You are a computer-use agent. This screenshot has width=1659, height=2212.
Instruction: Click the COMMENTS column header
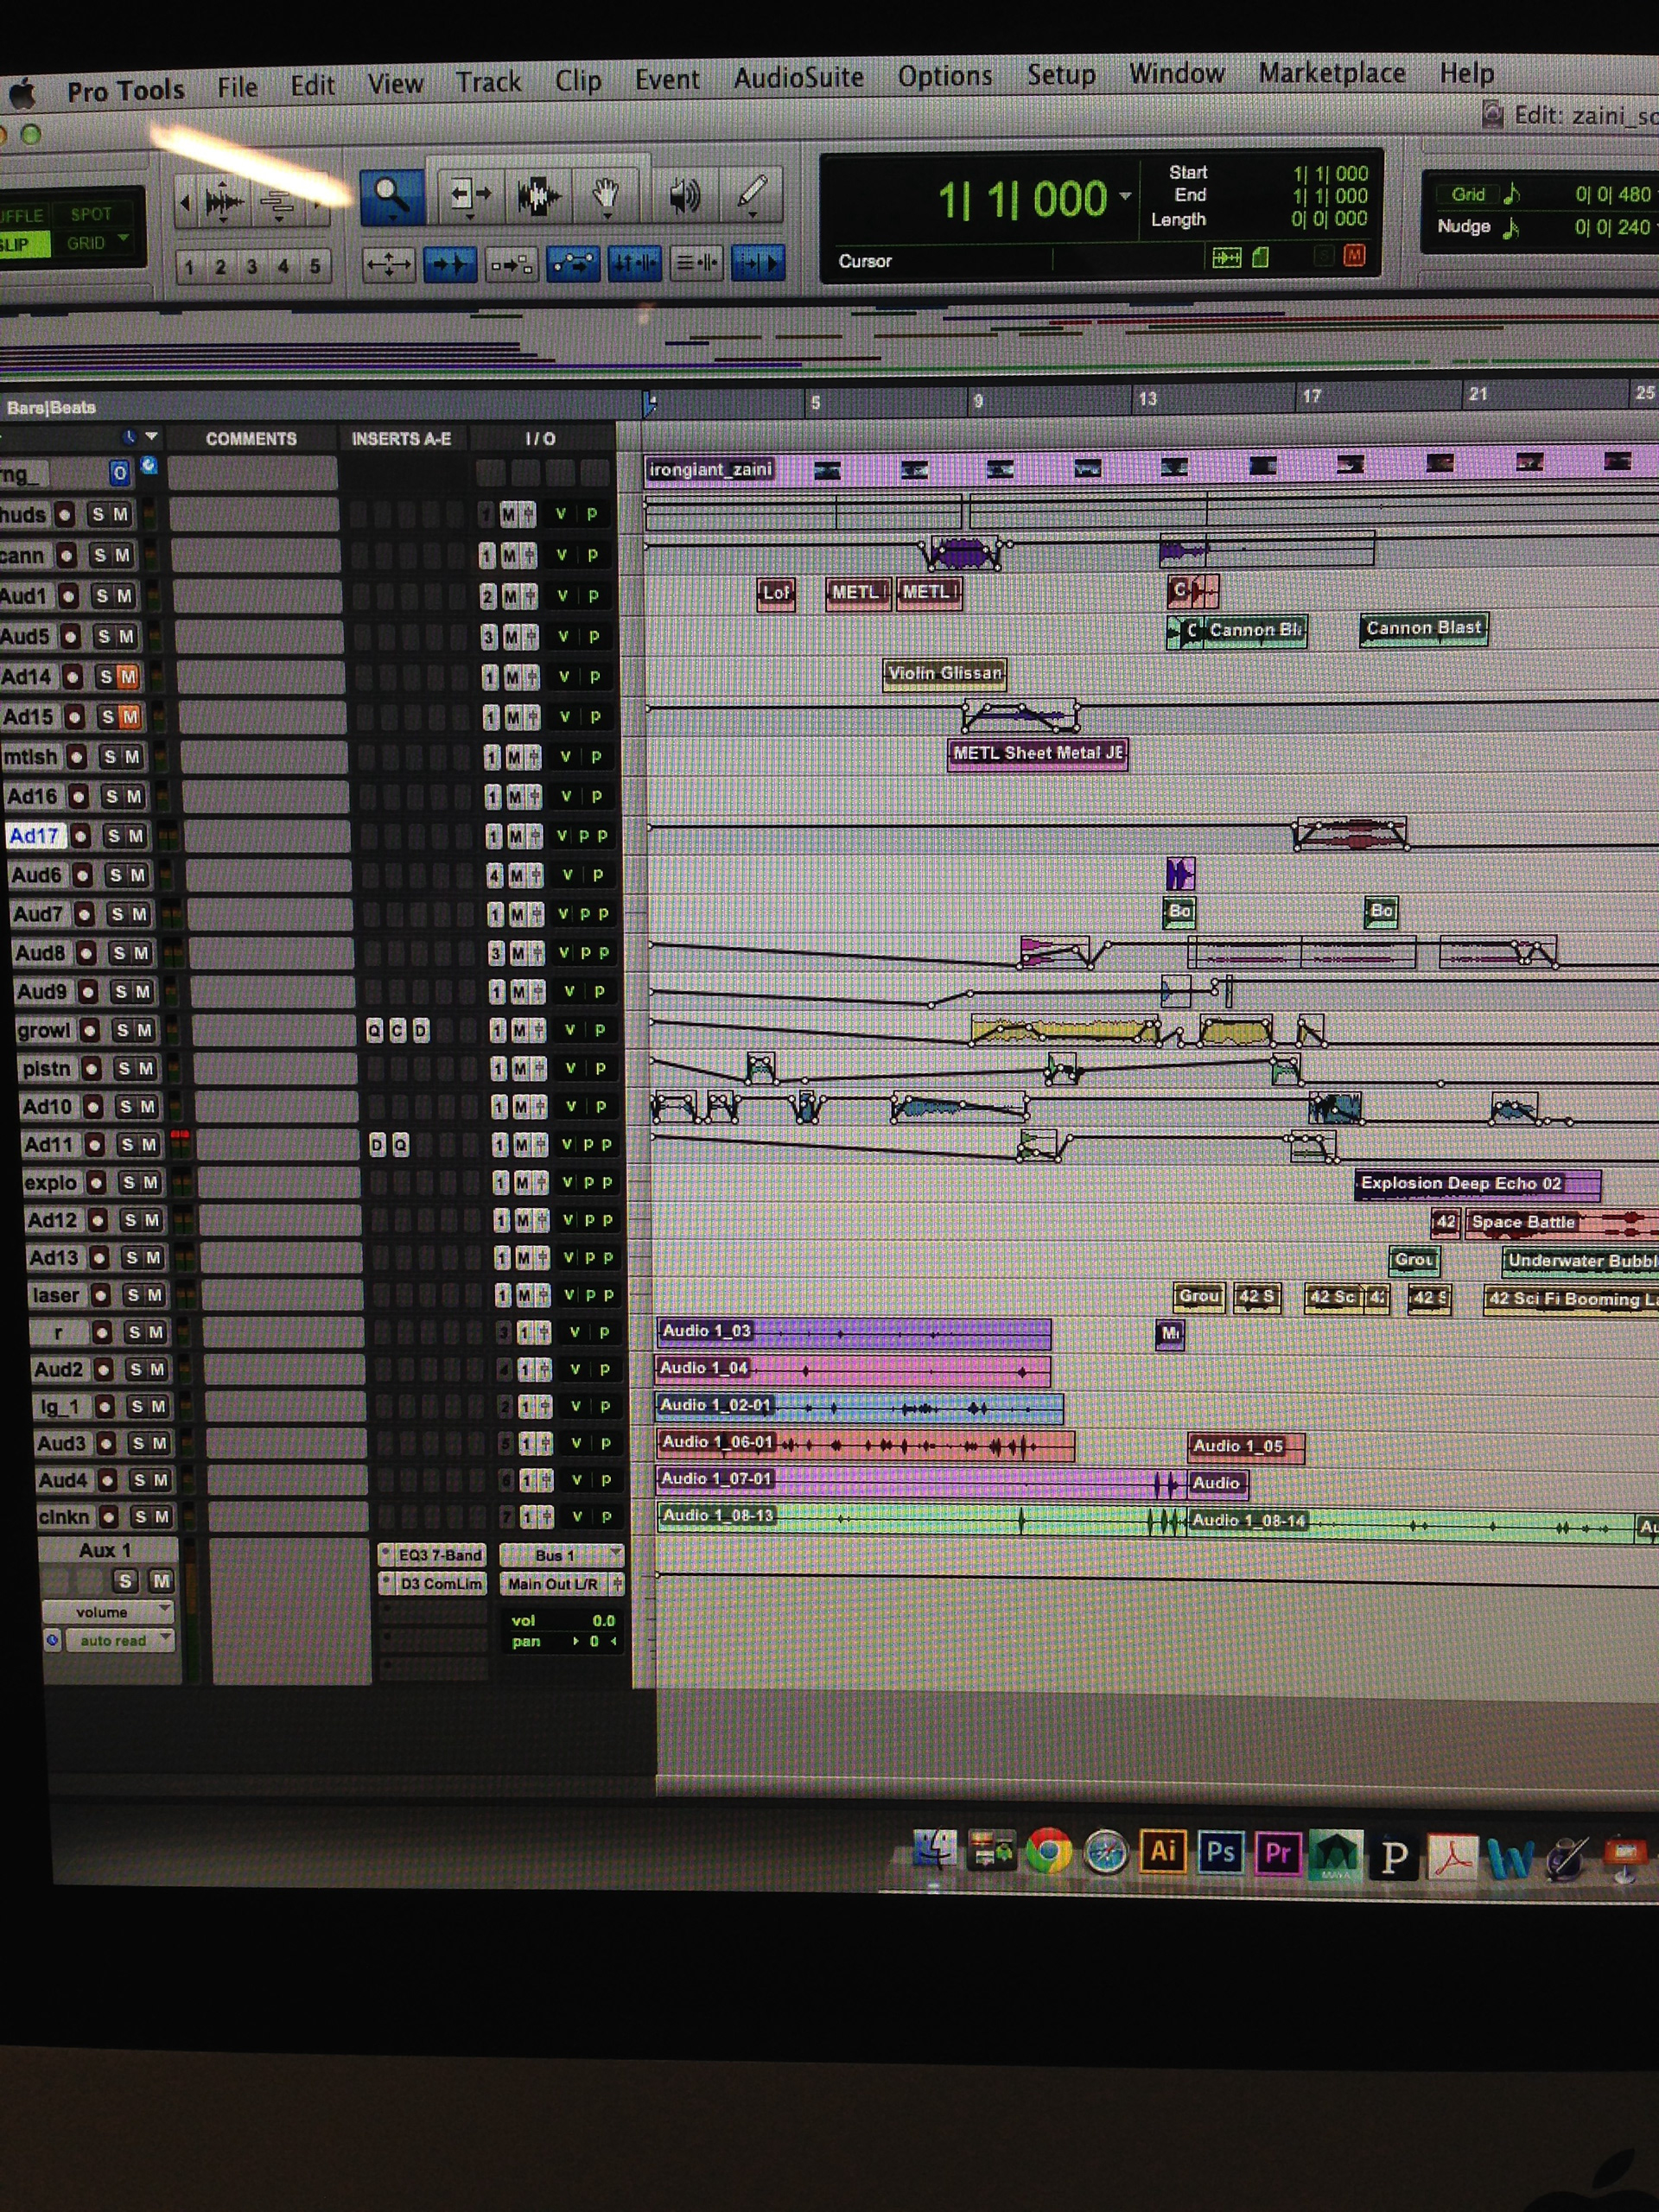(x=251, y=439)
